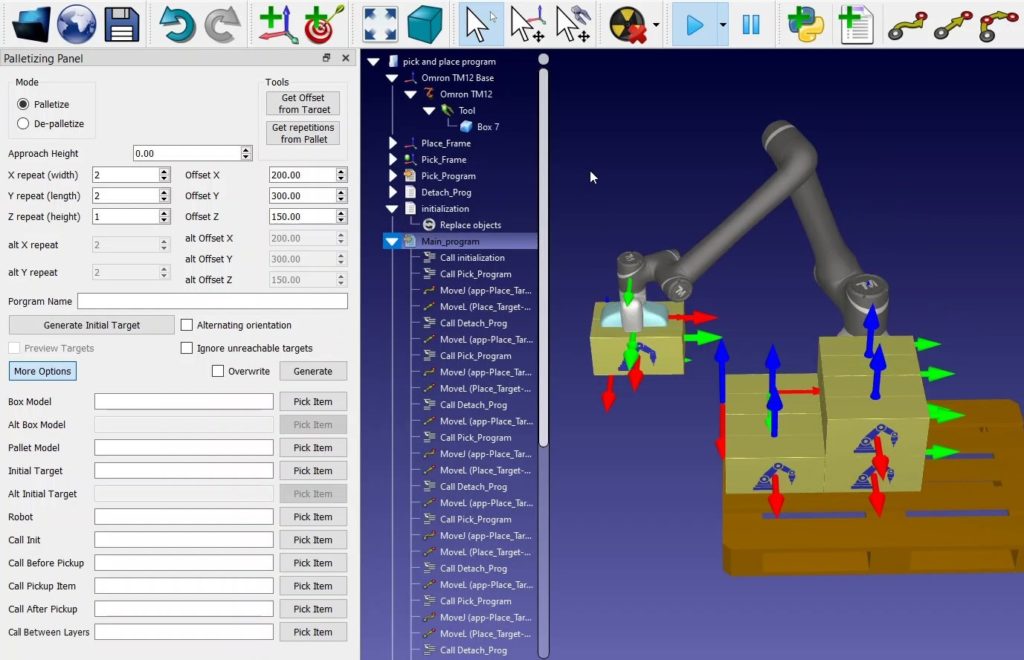Viewport: 1024px width, 660px height.
Task: Click the Program Name input field
Action: [x=212, y=301]
